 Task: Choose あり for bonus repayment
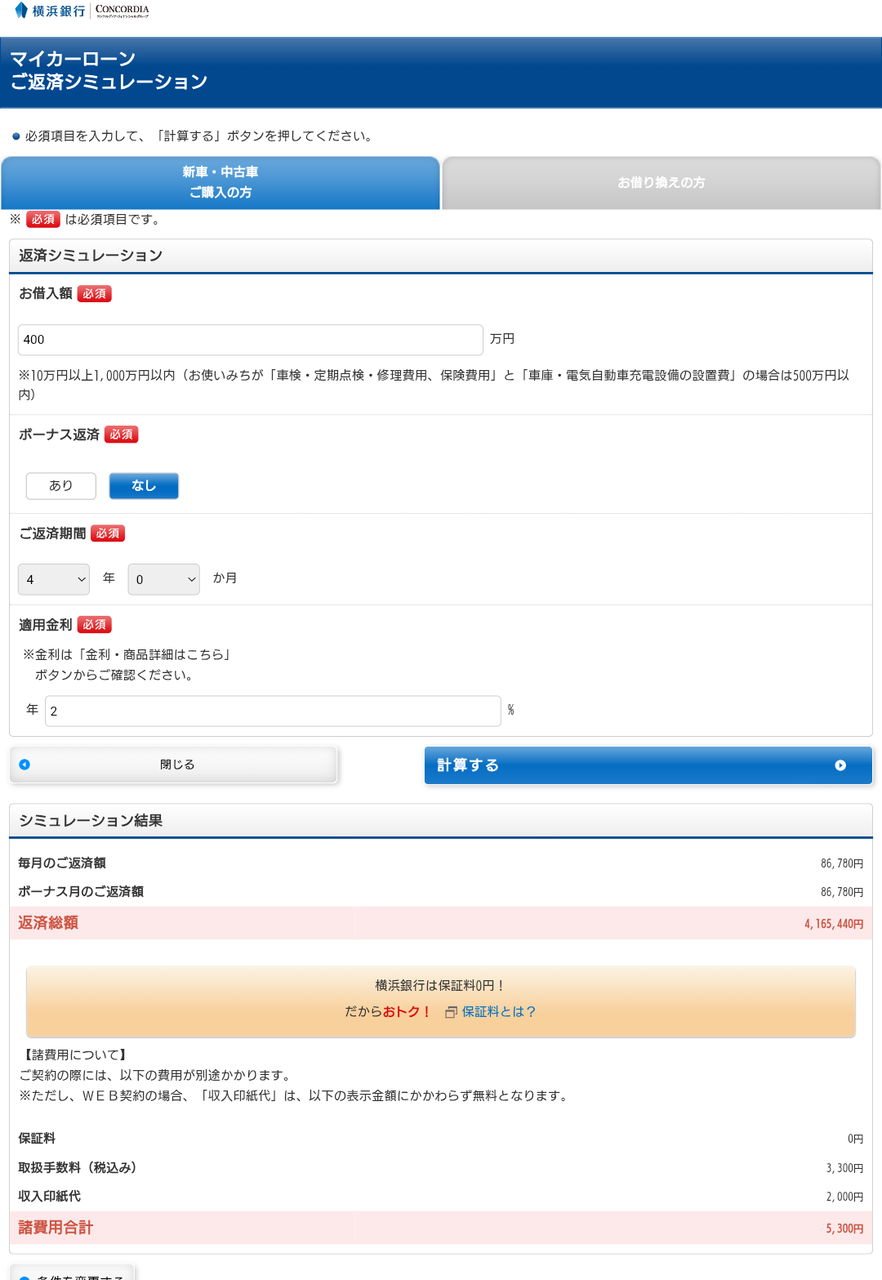click(x=61, y=486)
